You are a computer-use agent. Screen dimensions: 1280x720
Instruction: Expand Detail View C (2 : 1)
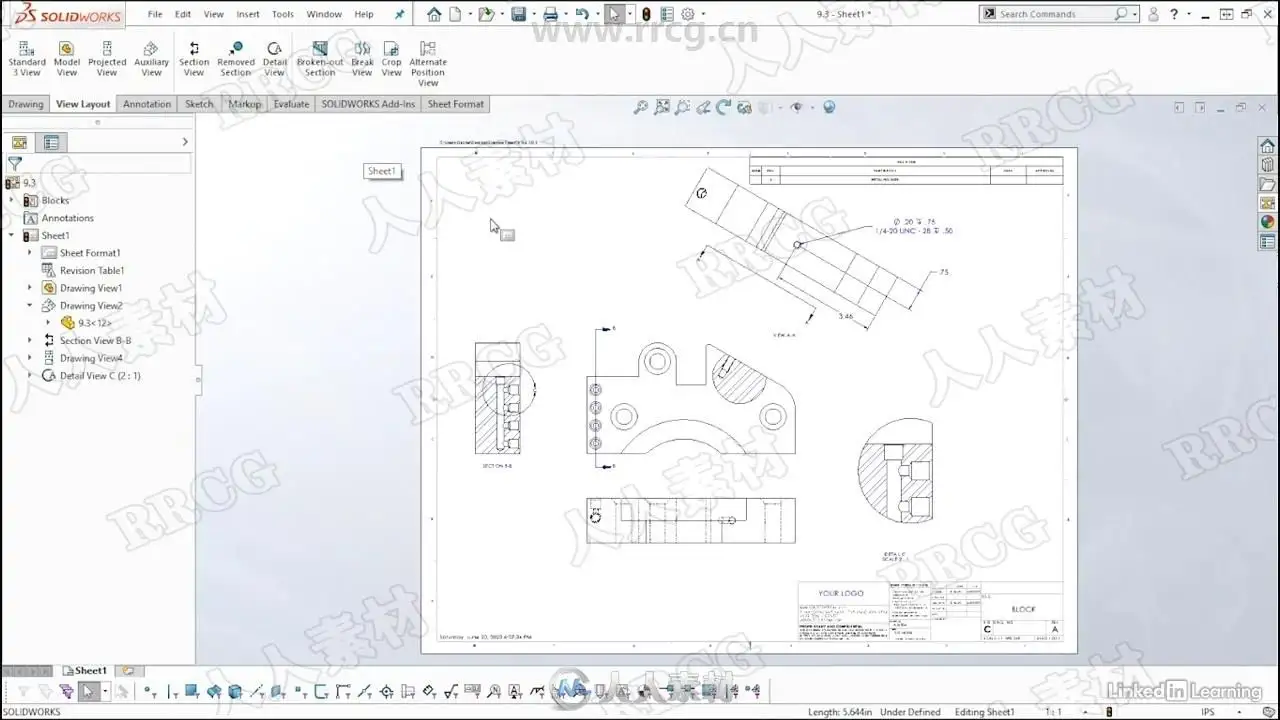[x=29, y=375]
